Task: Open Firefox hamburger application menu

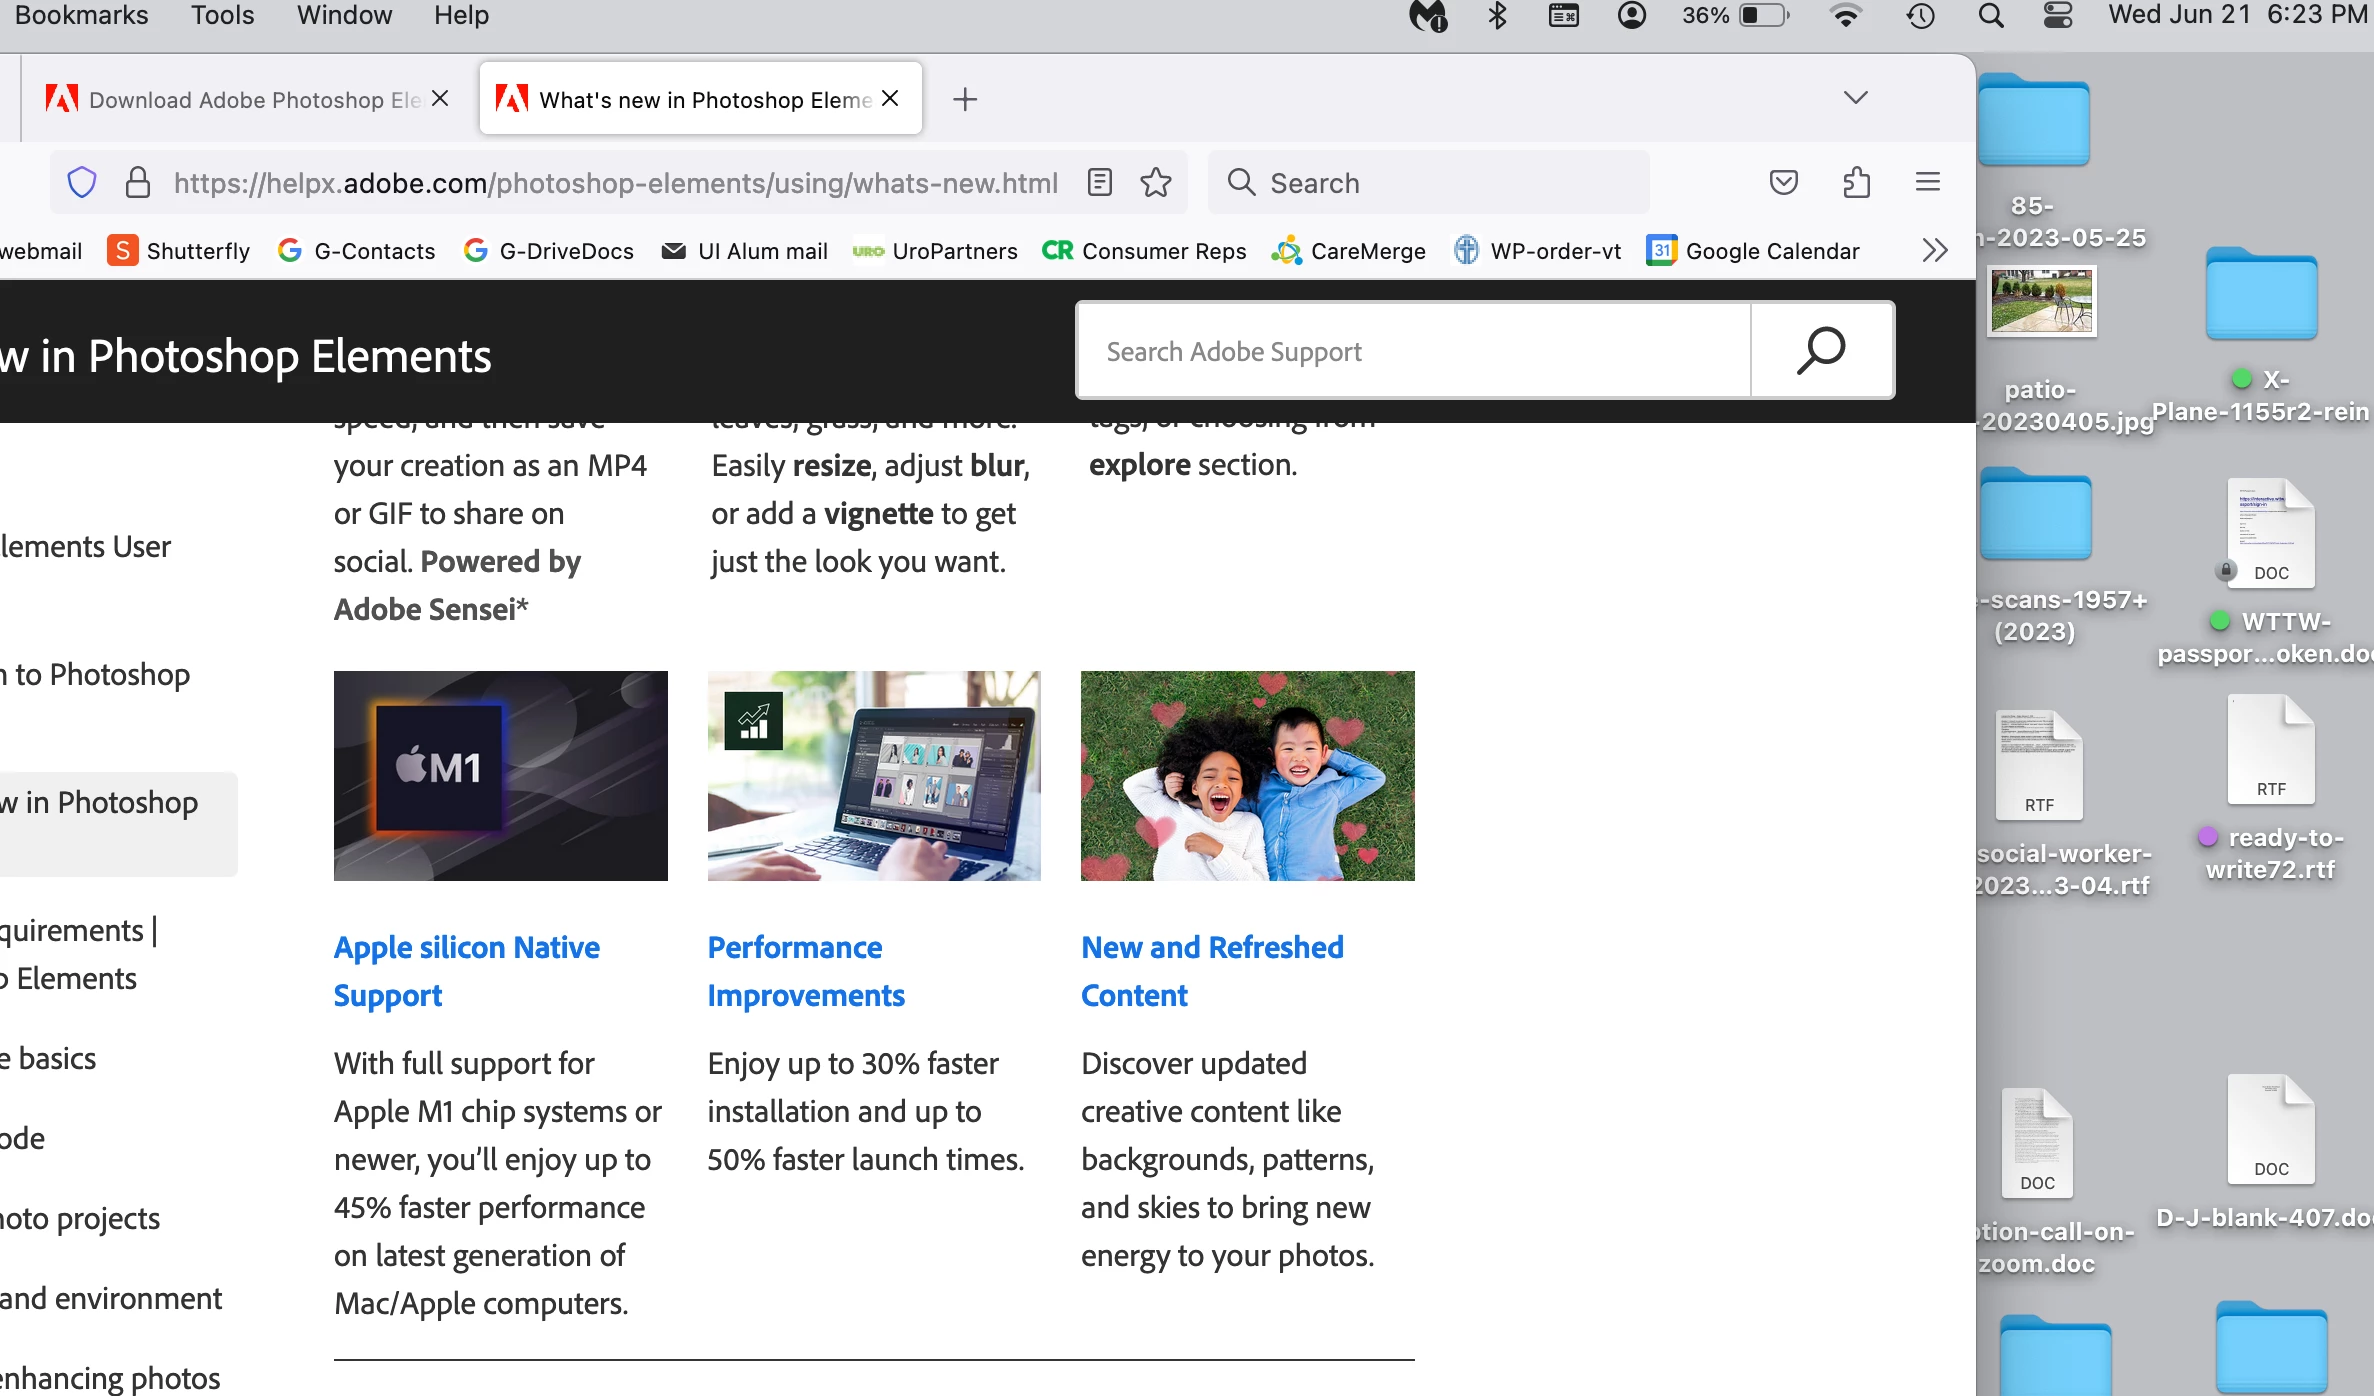Action: pos(1927,182)
